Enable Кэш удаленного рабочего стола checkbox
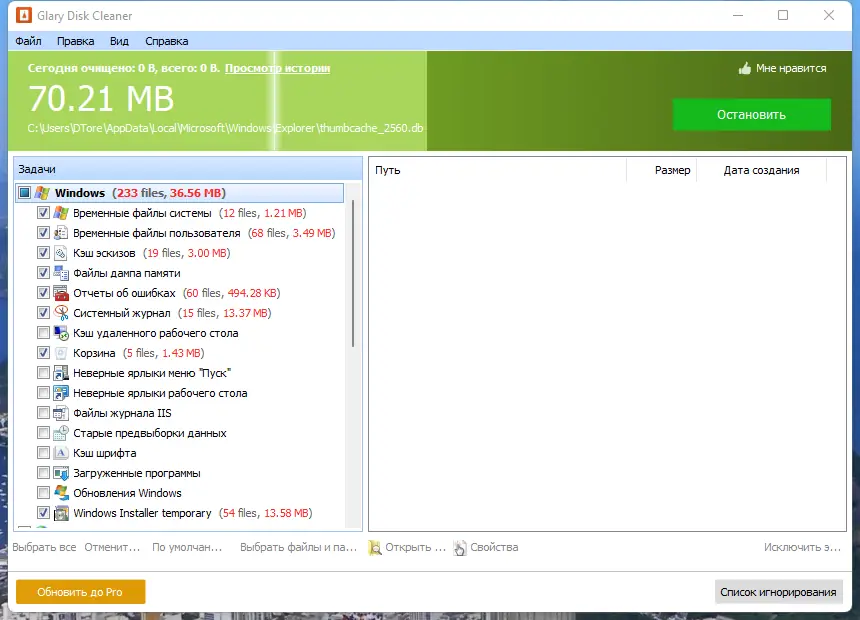Viewport: 860px width, 620px height. 43,333
